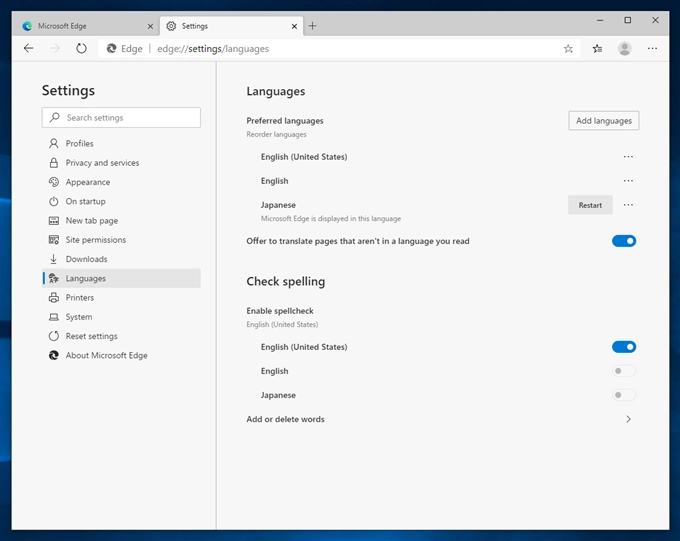Disable spellcheck for English (United States)
This screenshot has width=680, height=541.
click(624, 347)
